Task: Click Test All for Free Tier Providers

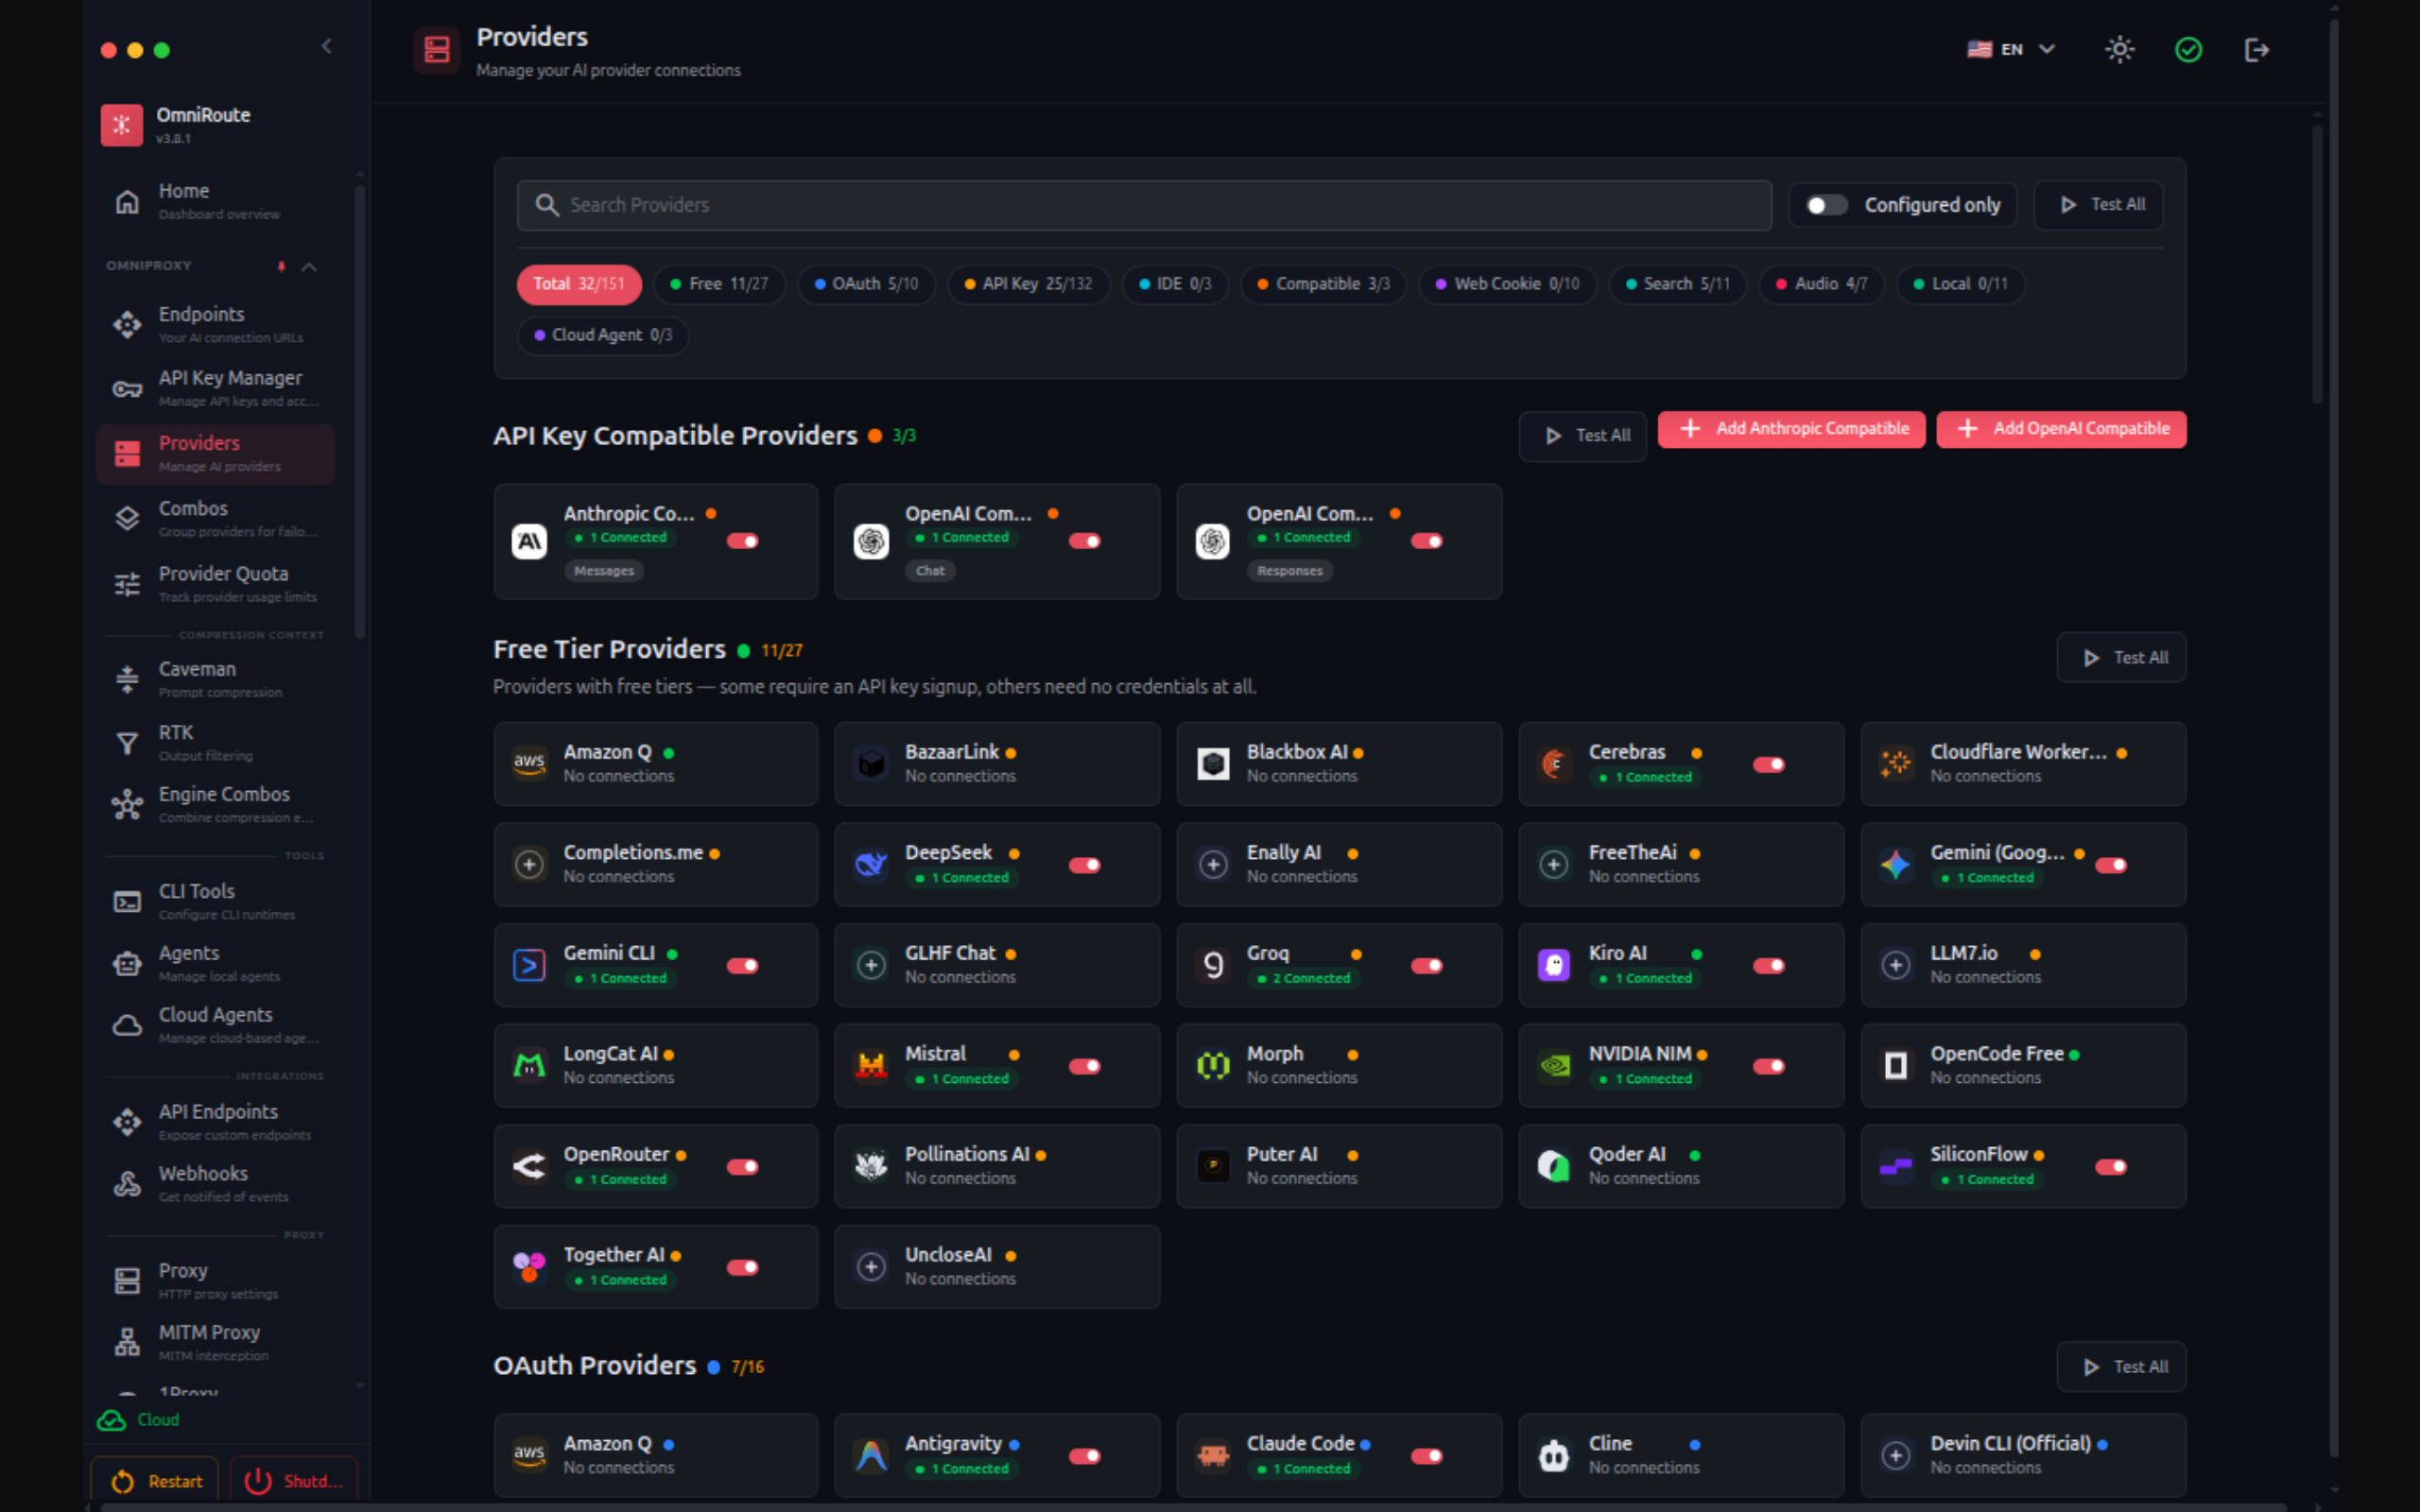Action: pos(2121,658)
